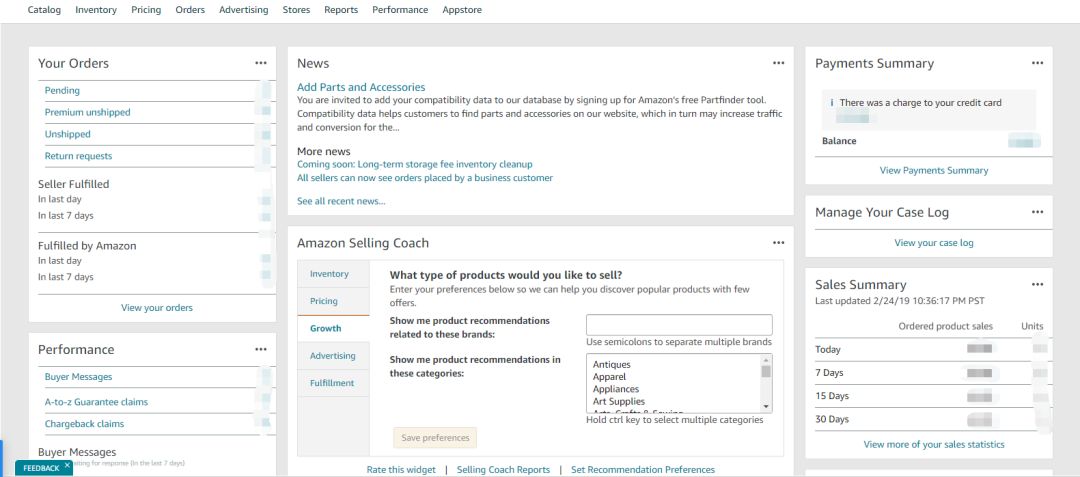Open the Payments Summary ellipsis menu
1080x477 pixels.
(1038, 63)
